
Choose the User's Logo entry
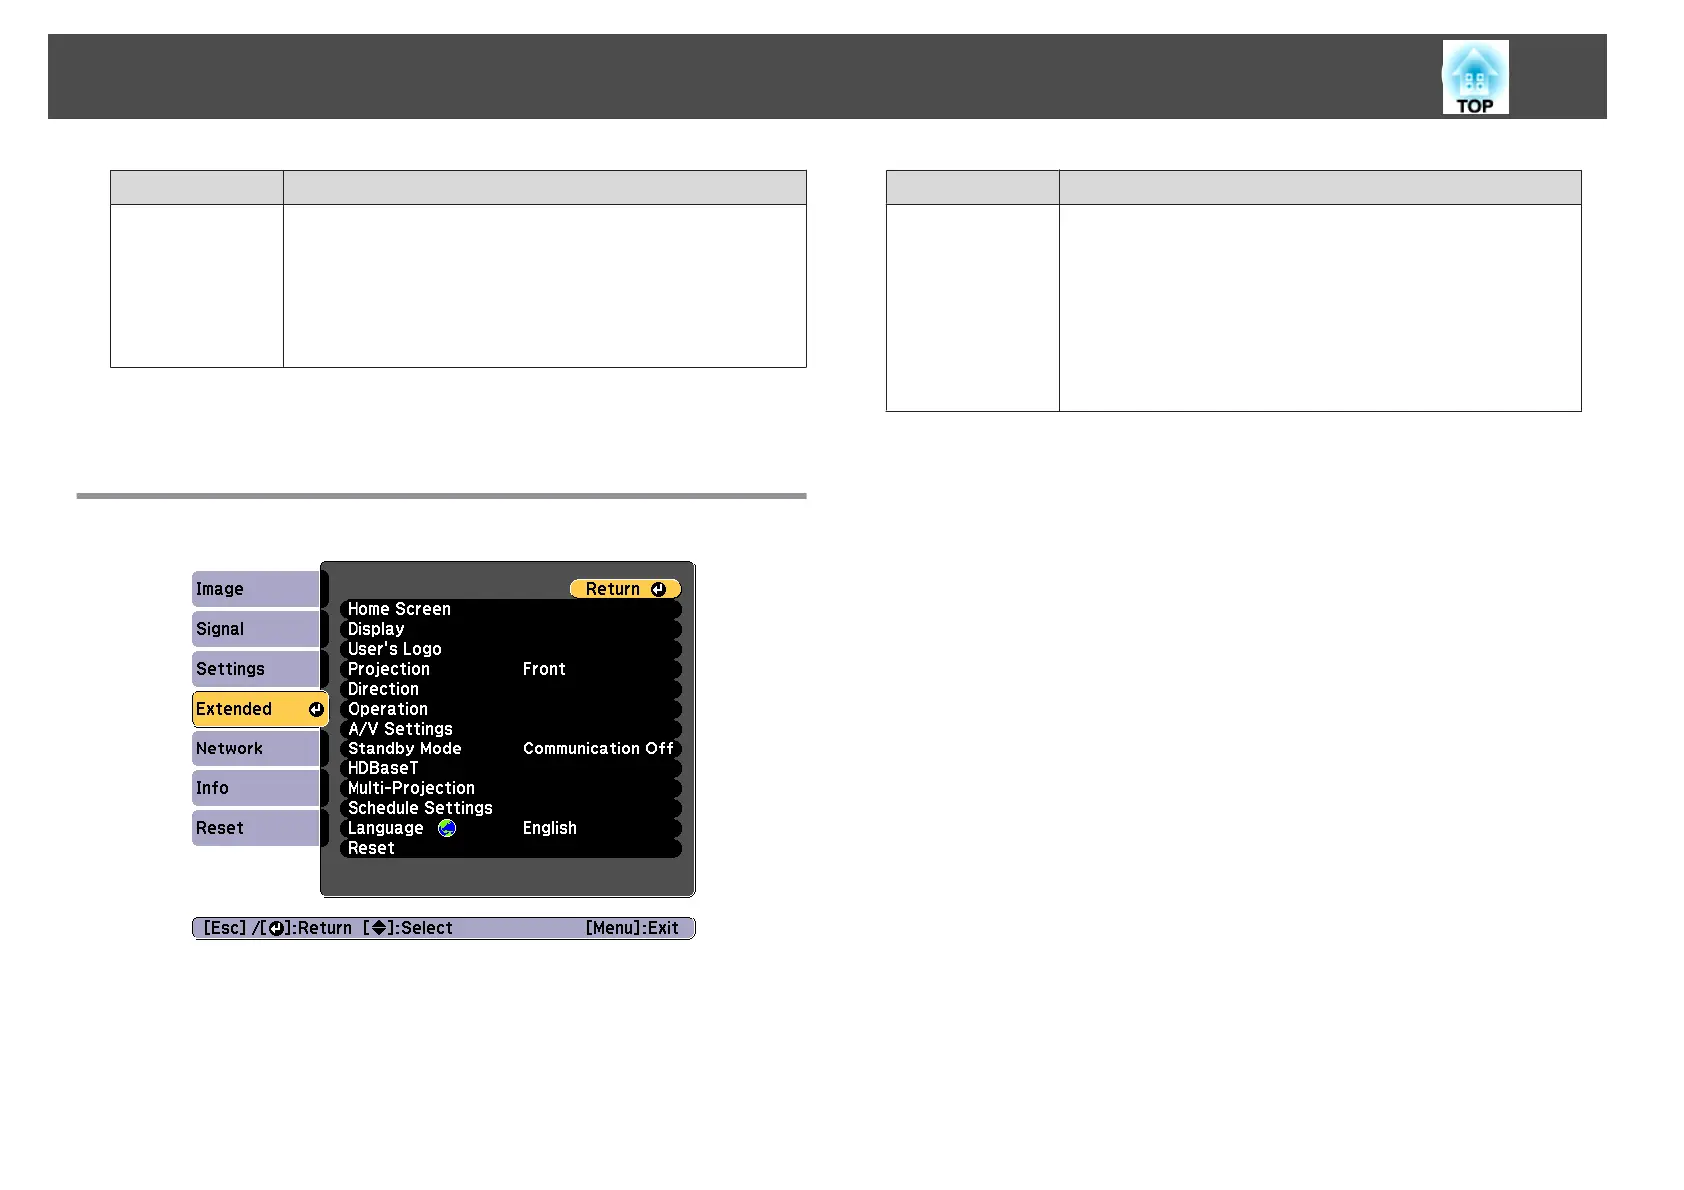click(511, 649)
